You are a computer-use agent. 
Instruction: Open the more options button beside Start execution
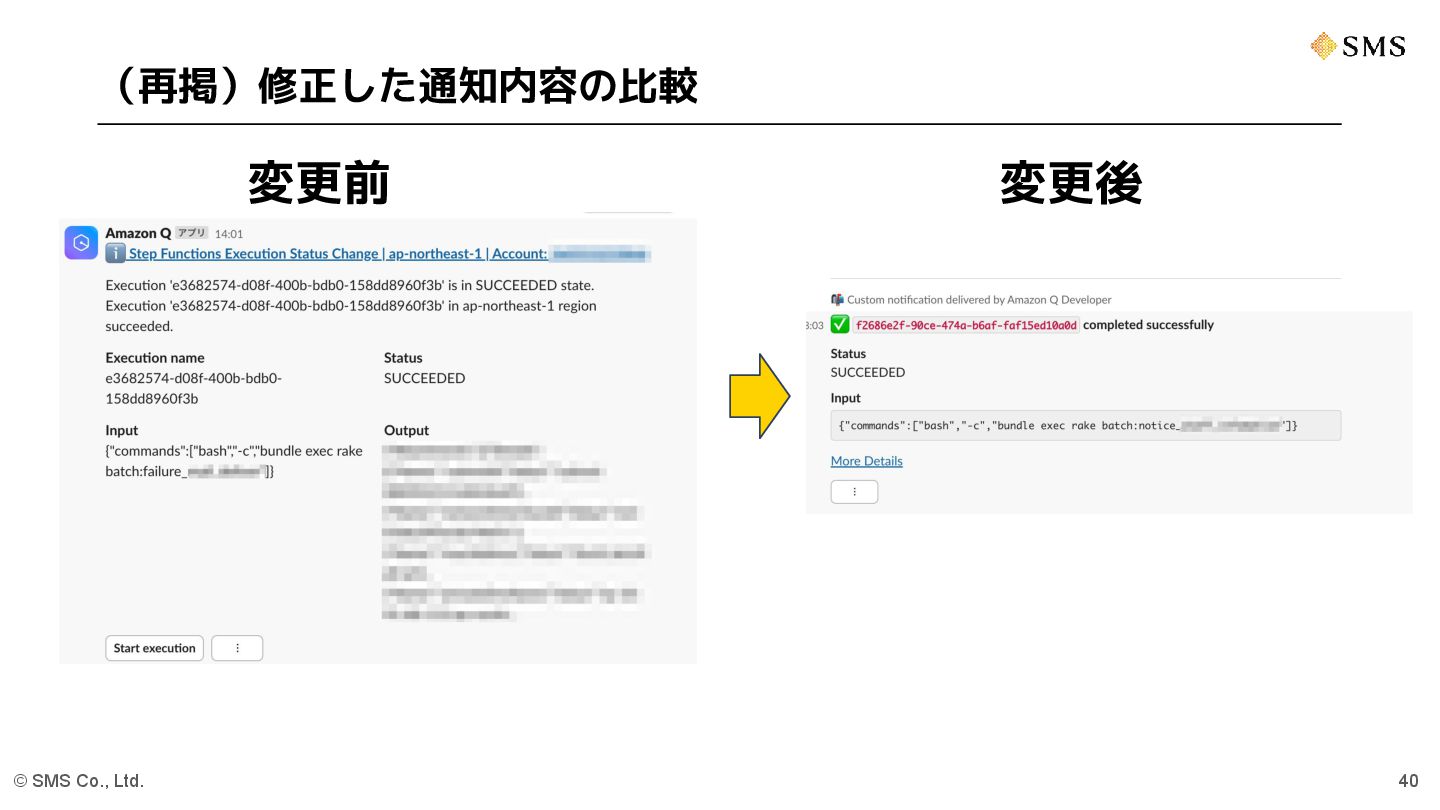[237, 648]
